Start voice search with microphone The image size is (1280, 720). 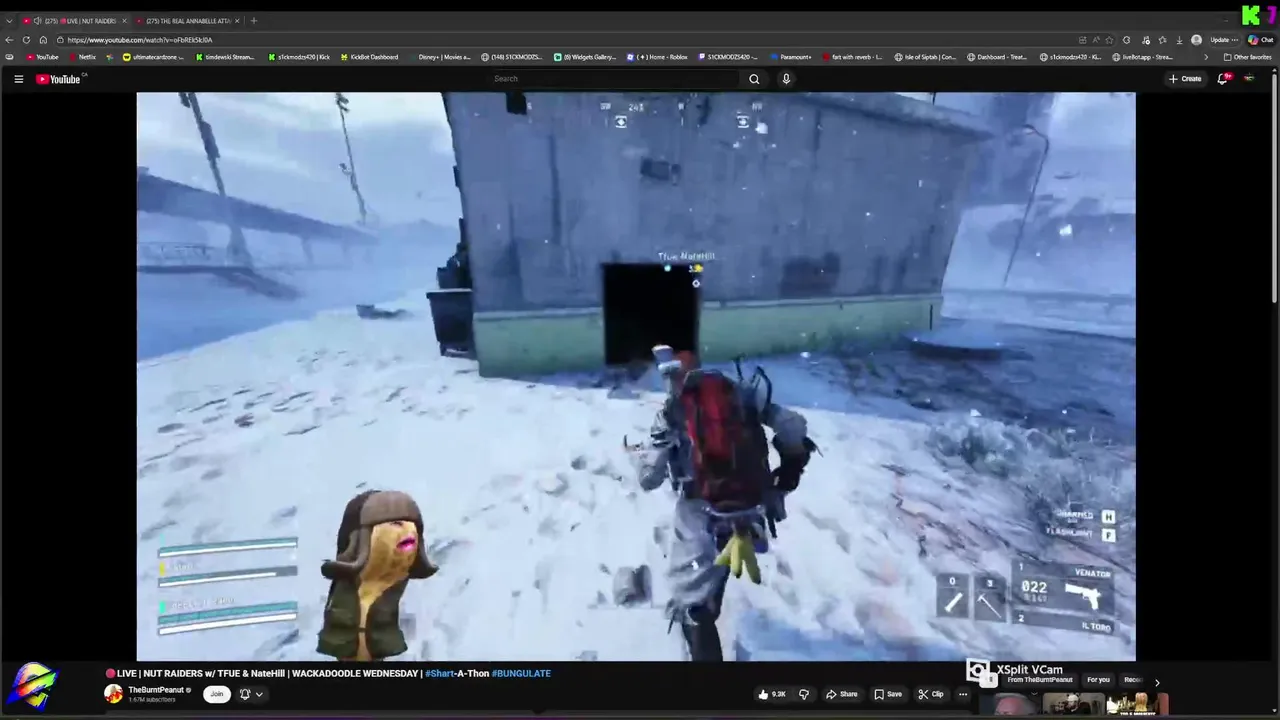pos(786,79)
